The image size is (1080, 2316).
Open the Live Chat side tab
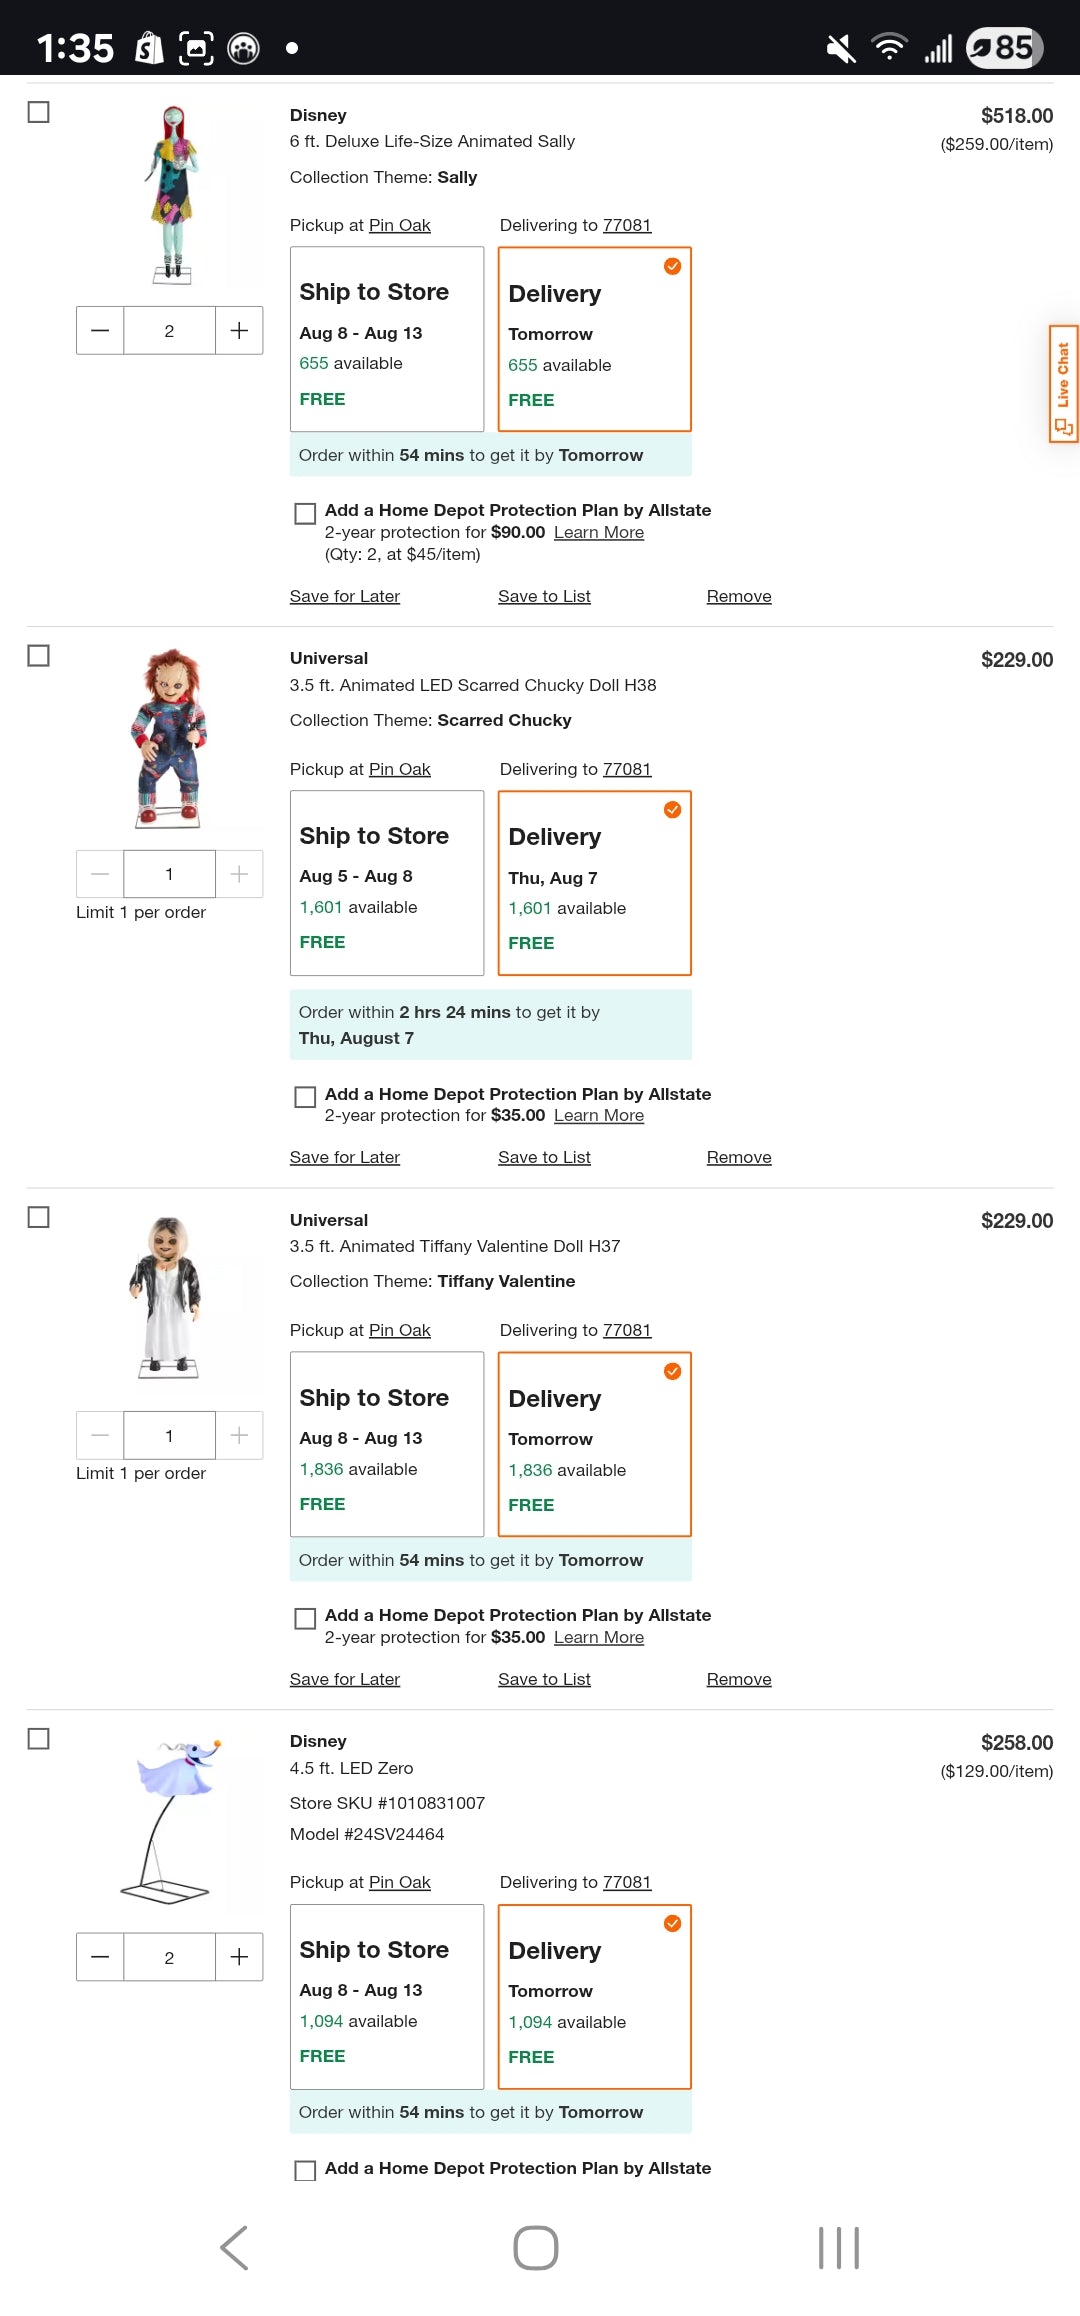point(1063,383)
